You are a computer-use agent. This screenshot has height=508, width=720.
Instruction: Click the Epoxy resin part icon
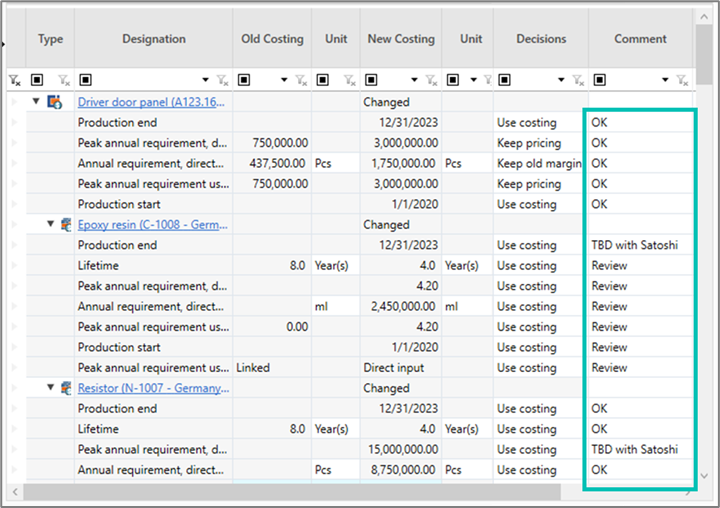tap(67, 225)
